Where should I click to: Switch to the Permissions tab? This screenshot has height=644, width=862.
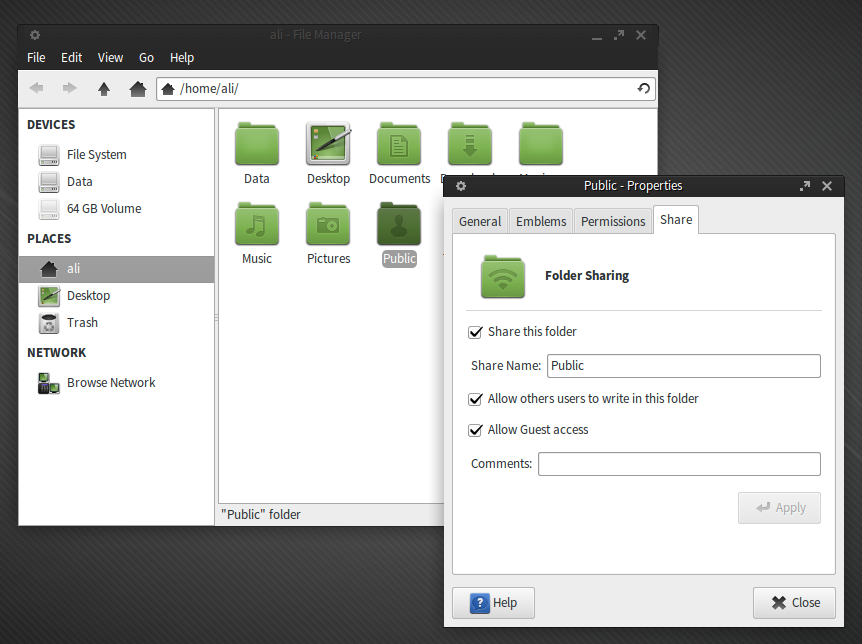click(x=613, y=222)
